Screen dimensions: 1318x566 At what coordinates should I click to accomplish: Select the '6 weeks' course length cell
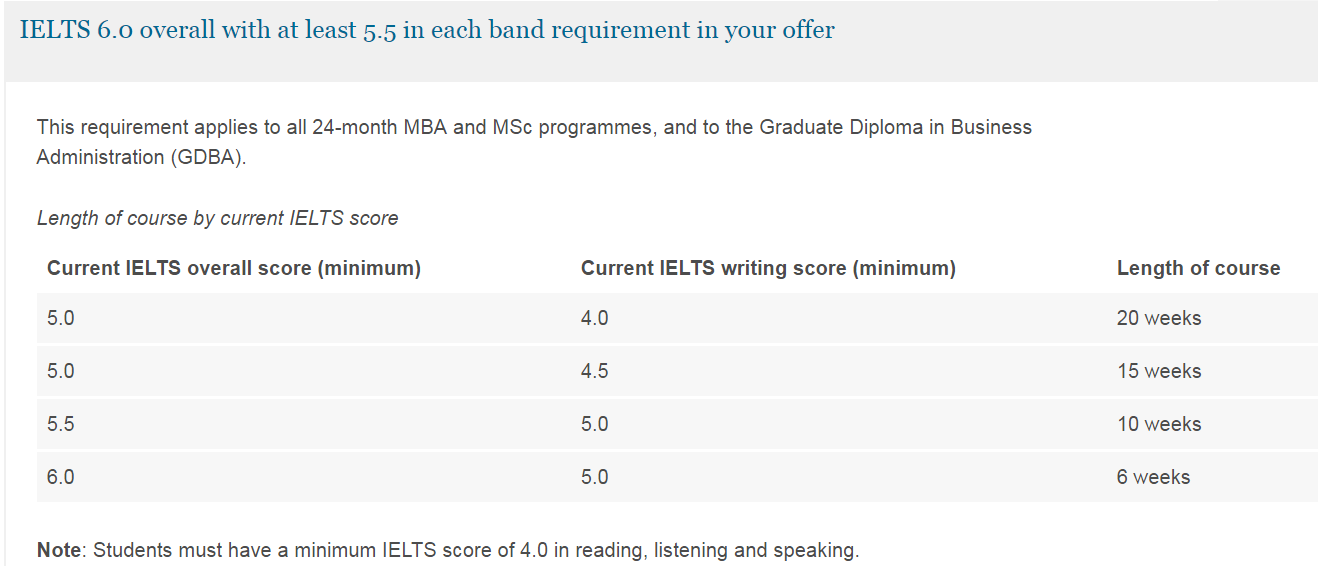(x=1153, y=477)
